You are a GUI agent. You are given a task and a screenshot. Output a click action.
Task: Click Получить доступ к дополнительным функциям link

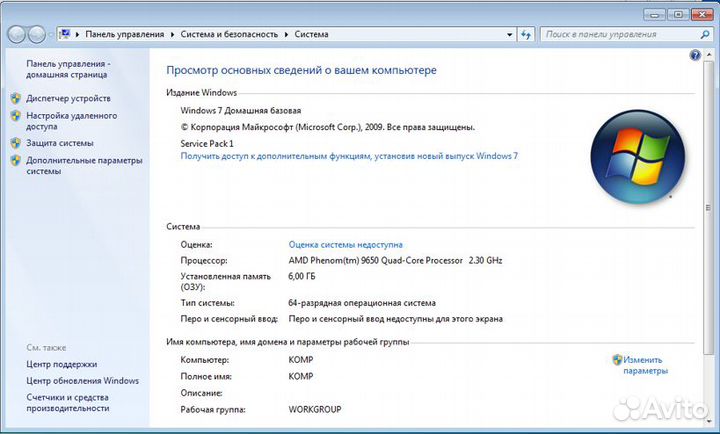click(x=349, y=156)
